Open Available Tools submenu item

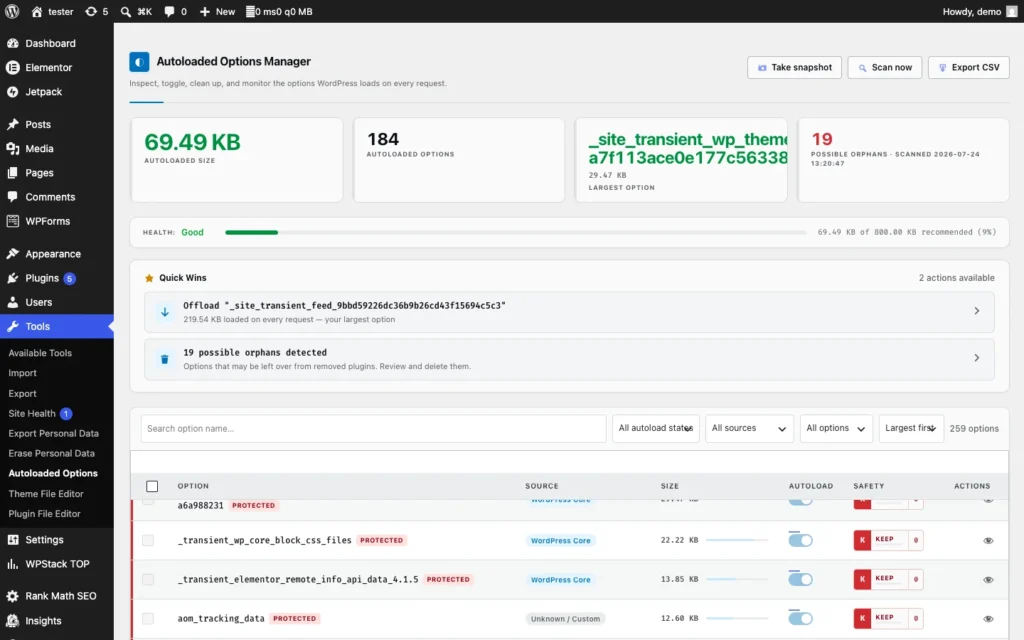[x=40, y=353]
